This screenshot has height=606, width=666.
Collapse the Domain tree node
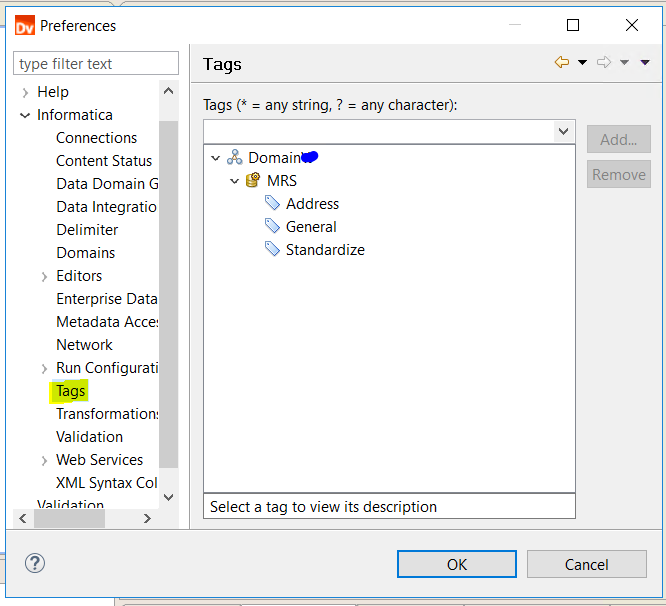point(216,158)
